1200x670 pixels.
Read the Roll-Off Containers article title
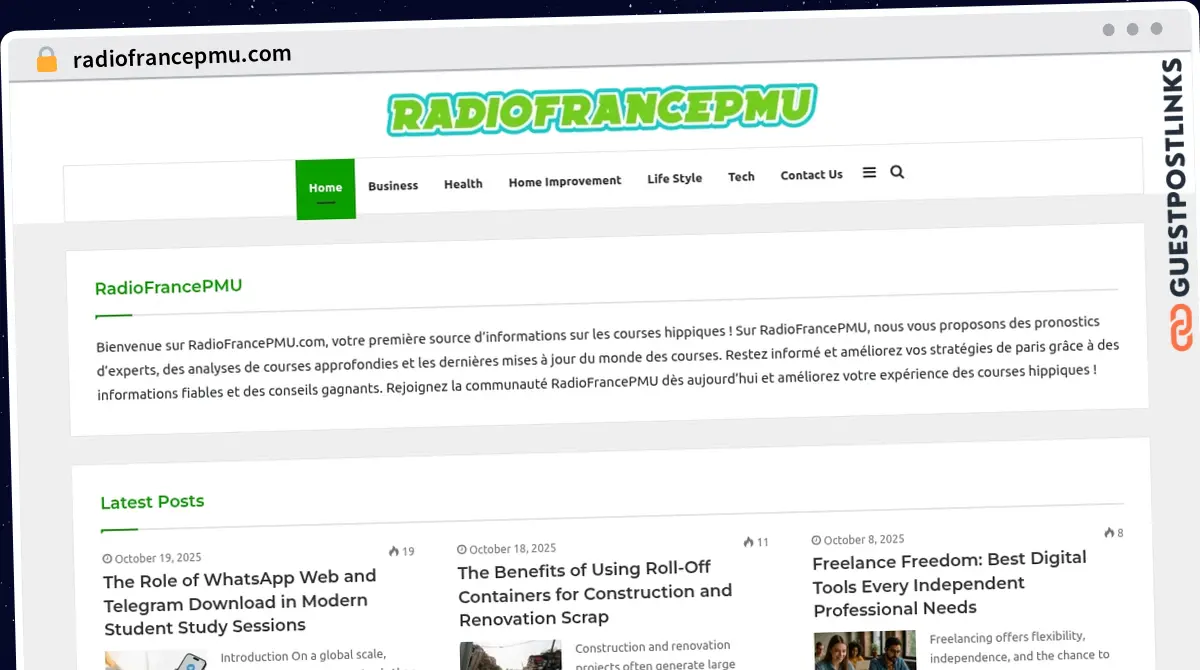tap(595, 593)
